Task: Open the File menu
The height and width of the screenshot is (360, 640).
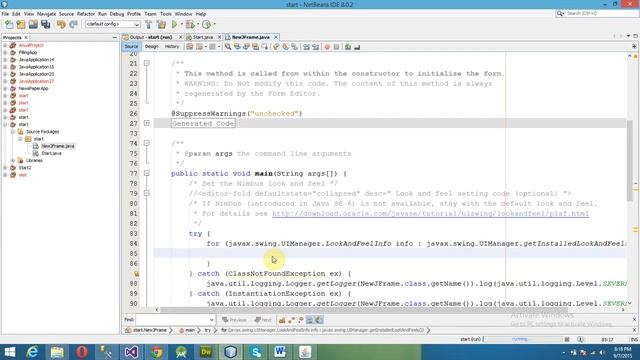Action: click(5, 14)
